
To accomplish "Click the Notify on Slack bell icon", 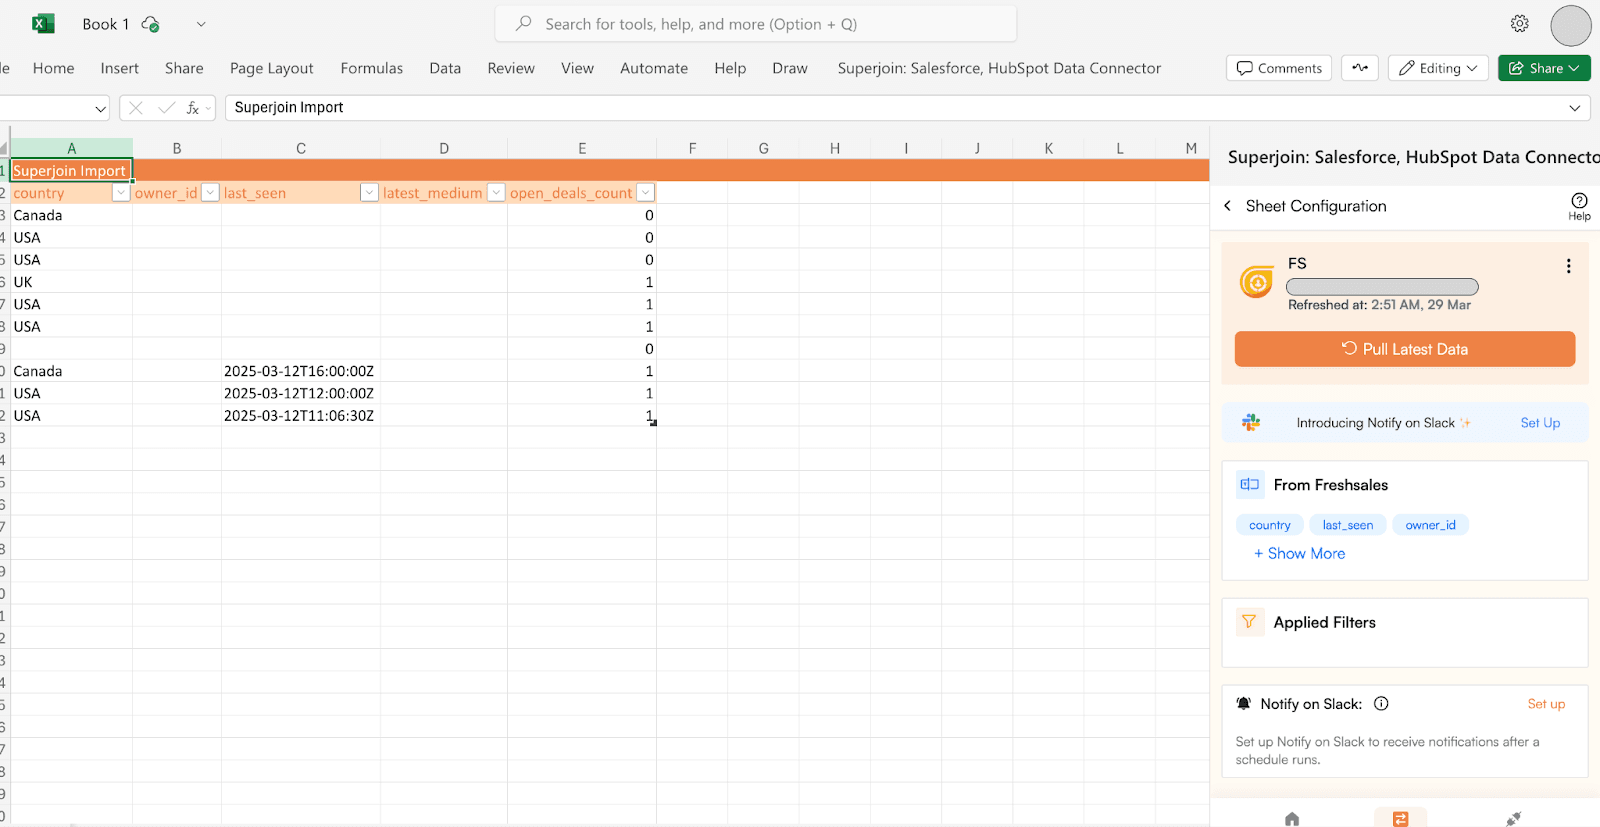I will (x=1244, y=704).
